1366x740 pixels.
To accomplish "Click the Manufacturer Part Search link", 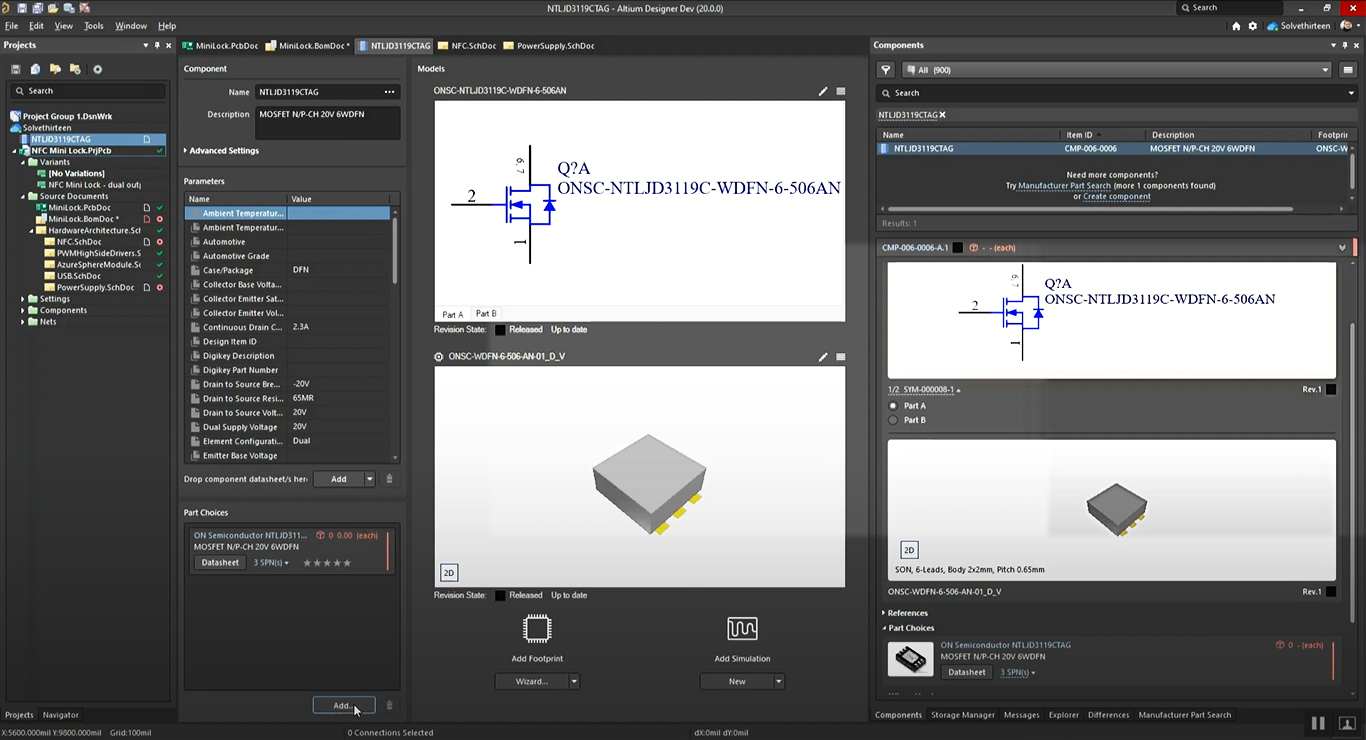I will [x=1064, y=186].
